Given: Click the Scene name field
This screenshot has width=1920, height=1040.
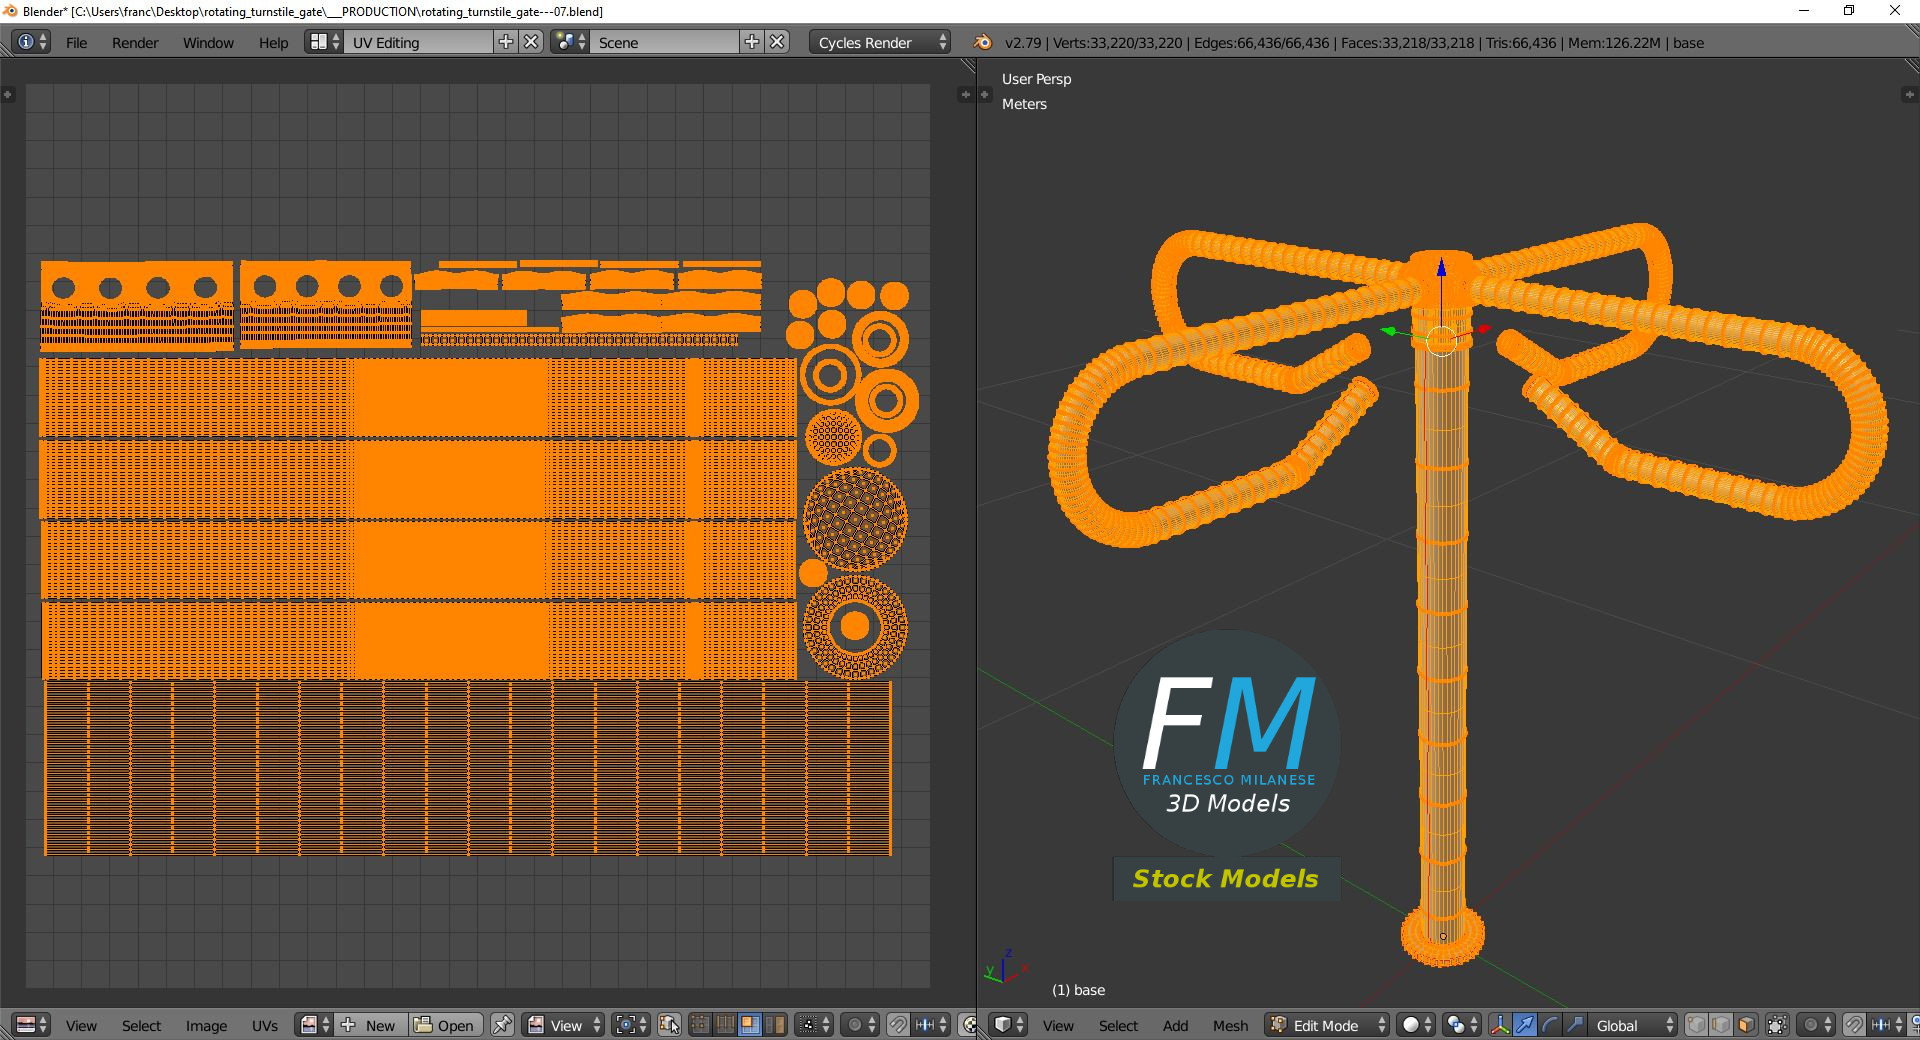Looking at the screenshot, I should (665, 42).
